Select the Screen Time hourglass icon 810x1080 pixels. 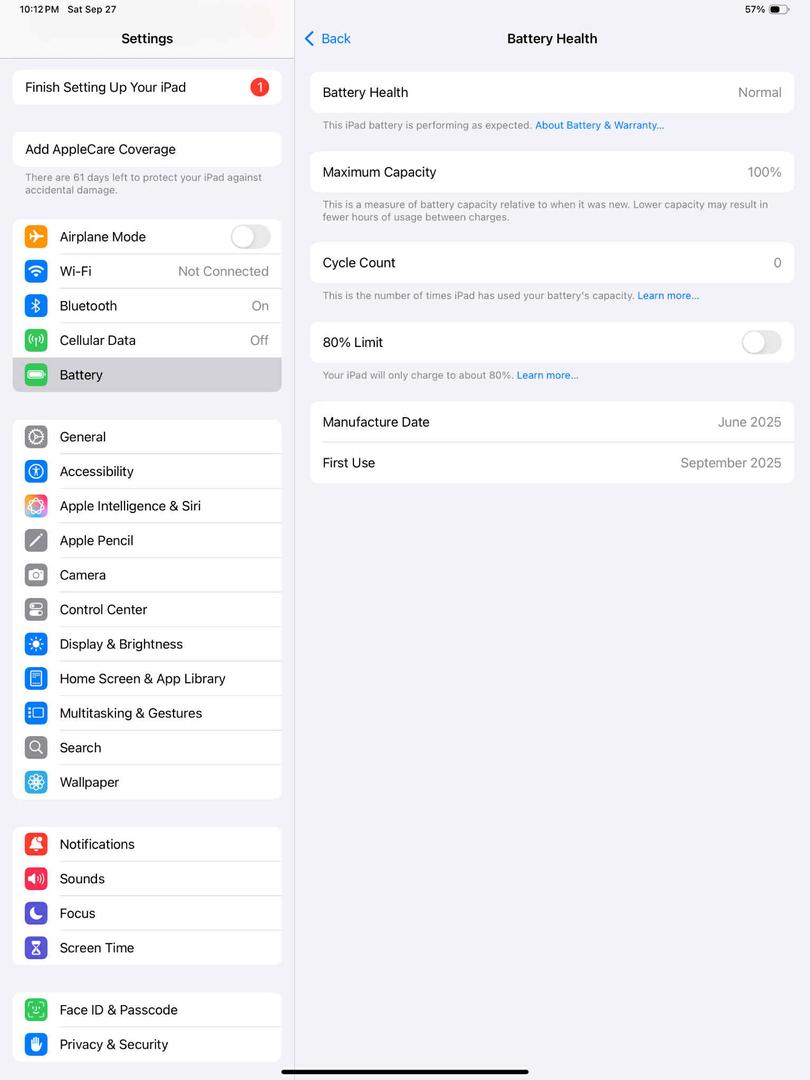pyautogui.click(x=36, y=947)
